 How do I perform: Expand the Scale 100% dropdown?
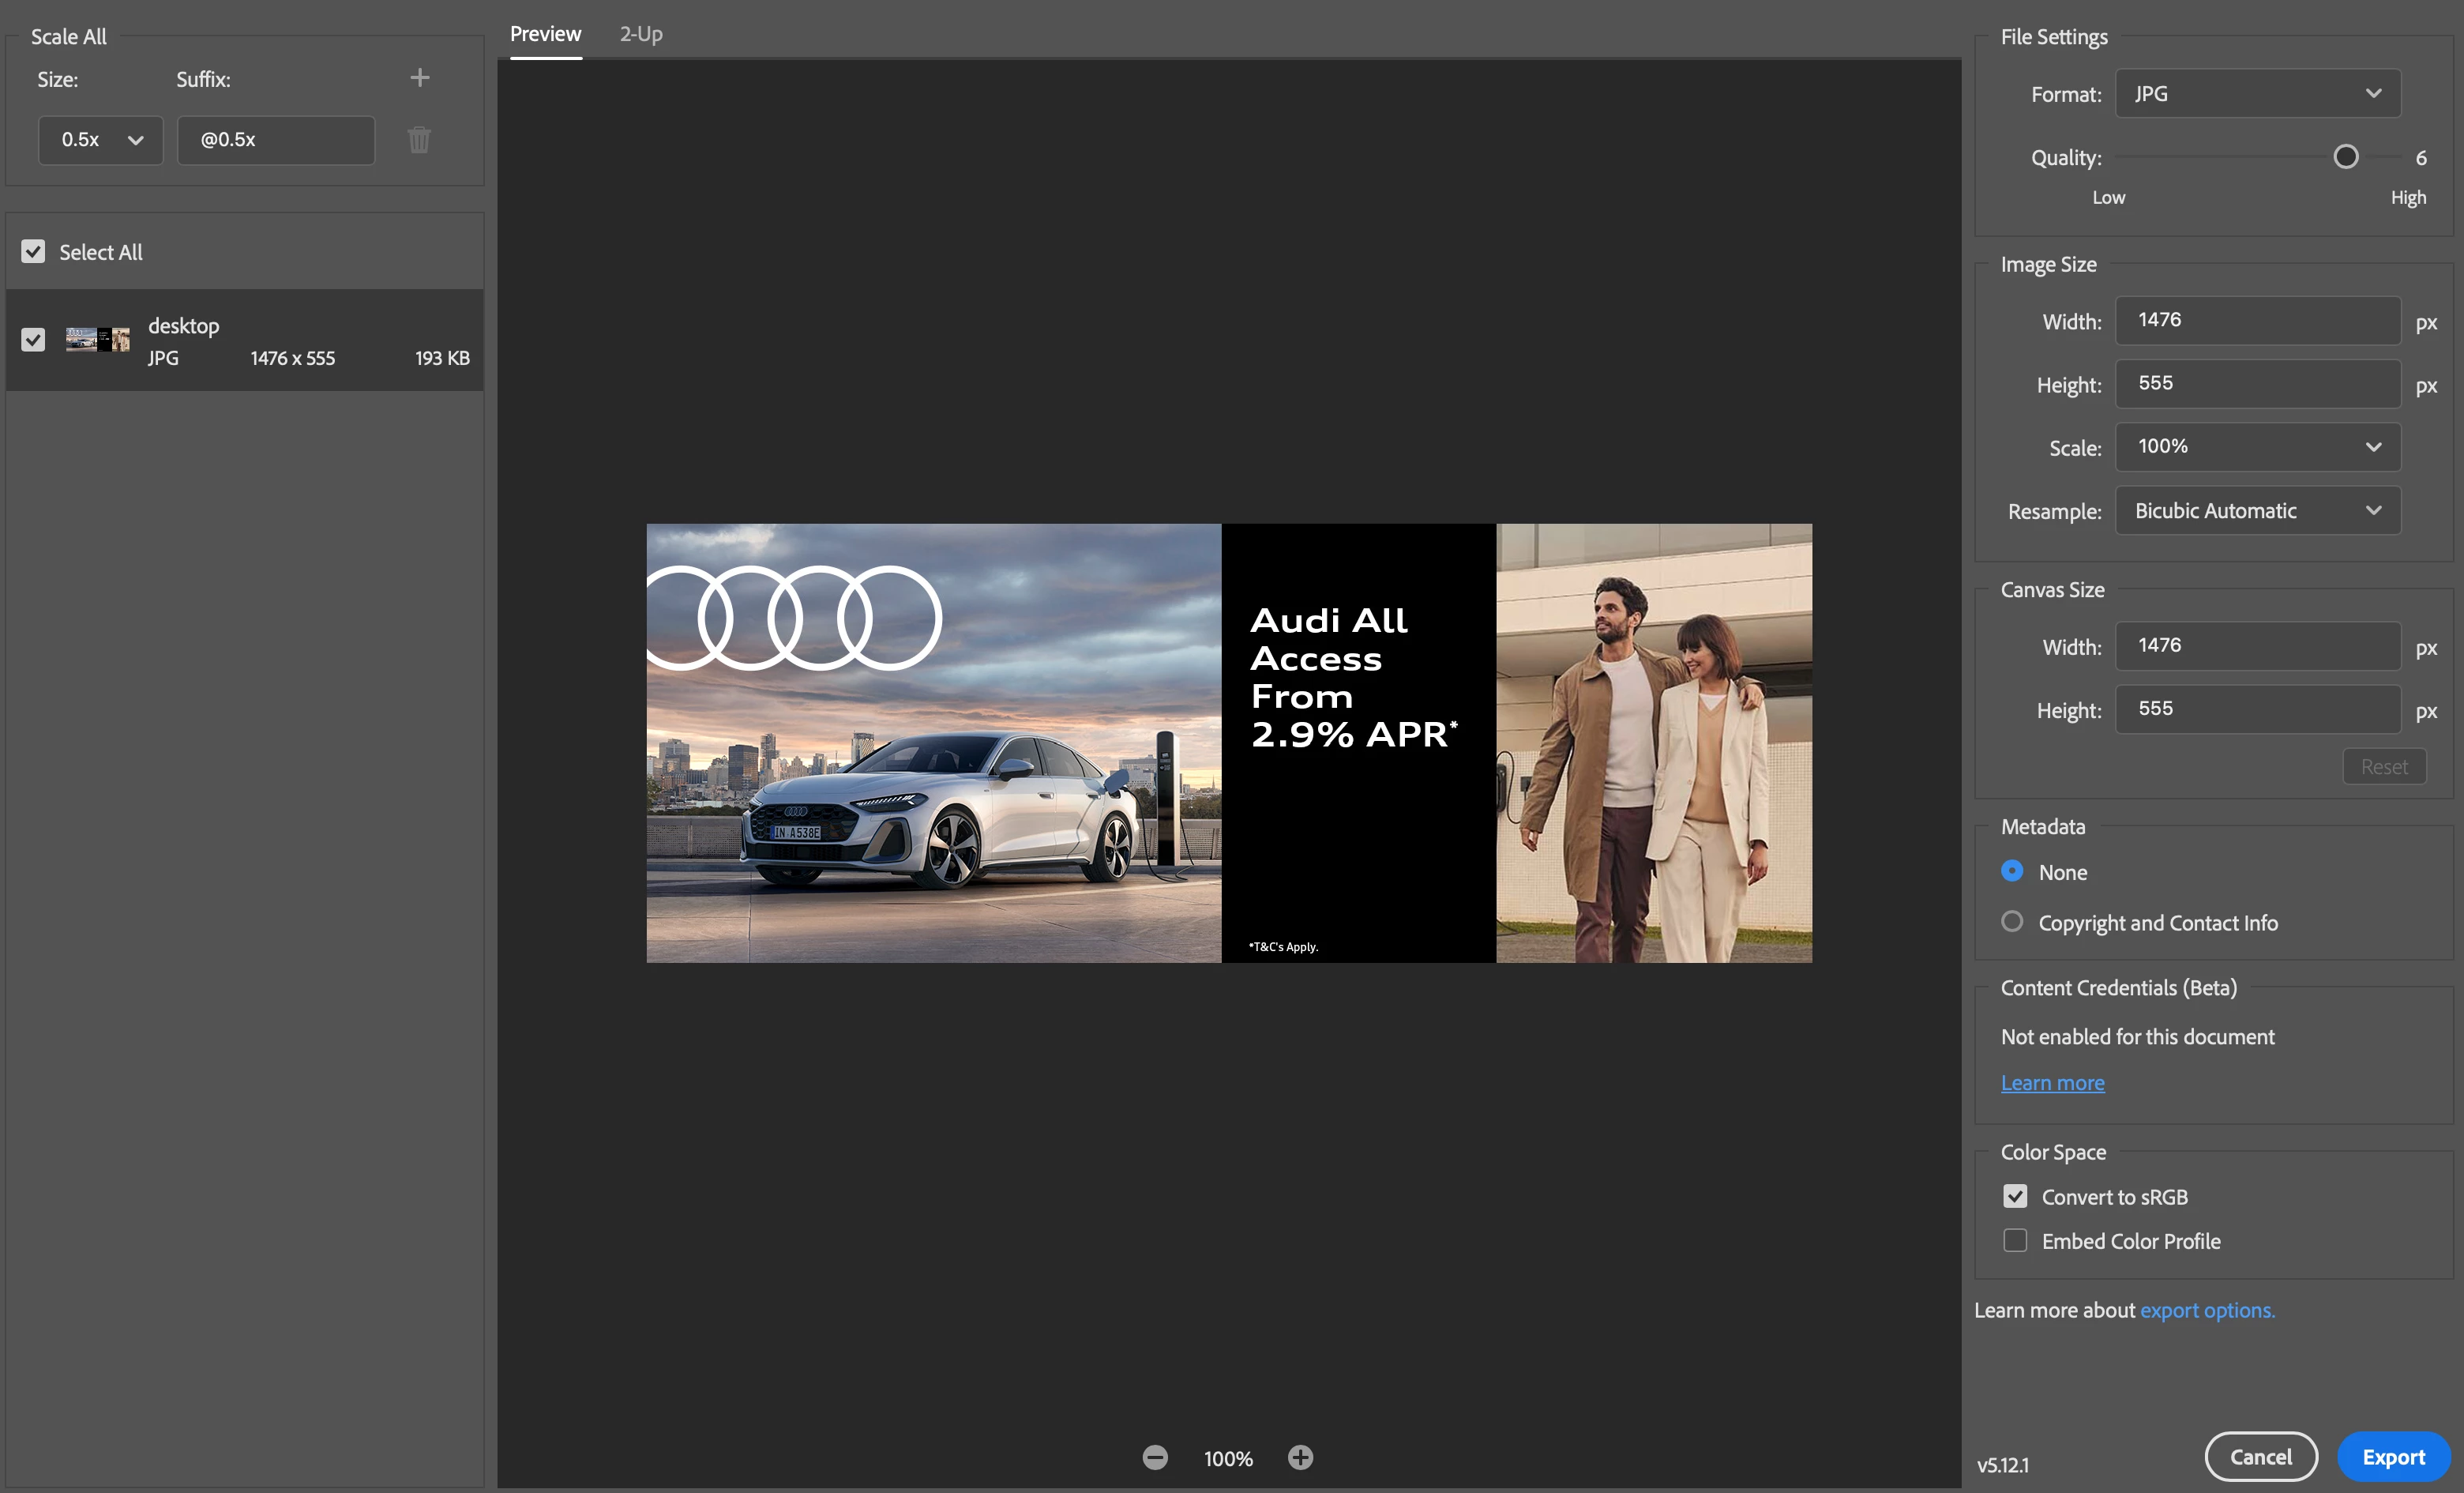pyautogui.click(x=2257, y=447)
